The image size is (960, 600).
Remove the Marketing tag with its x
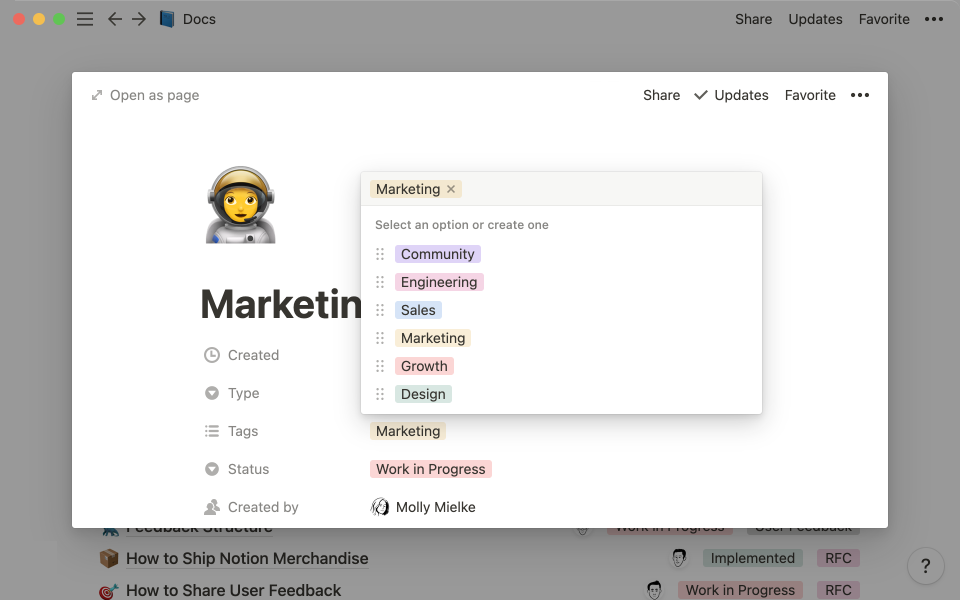(451, 189)
